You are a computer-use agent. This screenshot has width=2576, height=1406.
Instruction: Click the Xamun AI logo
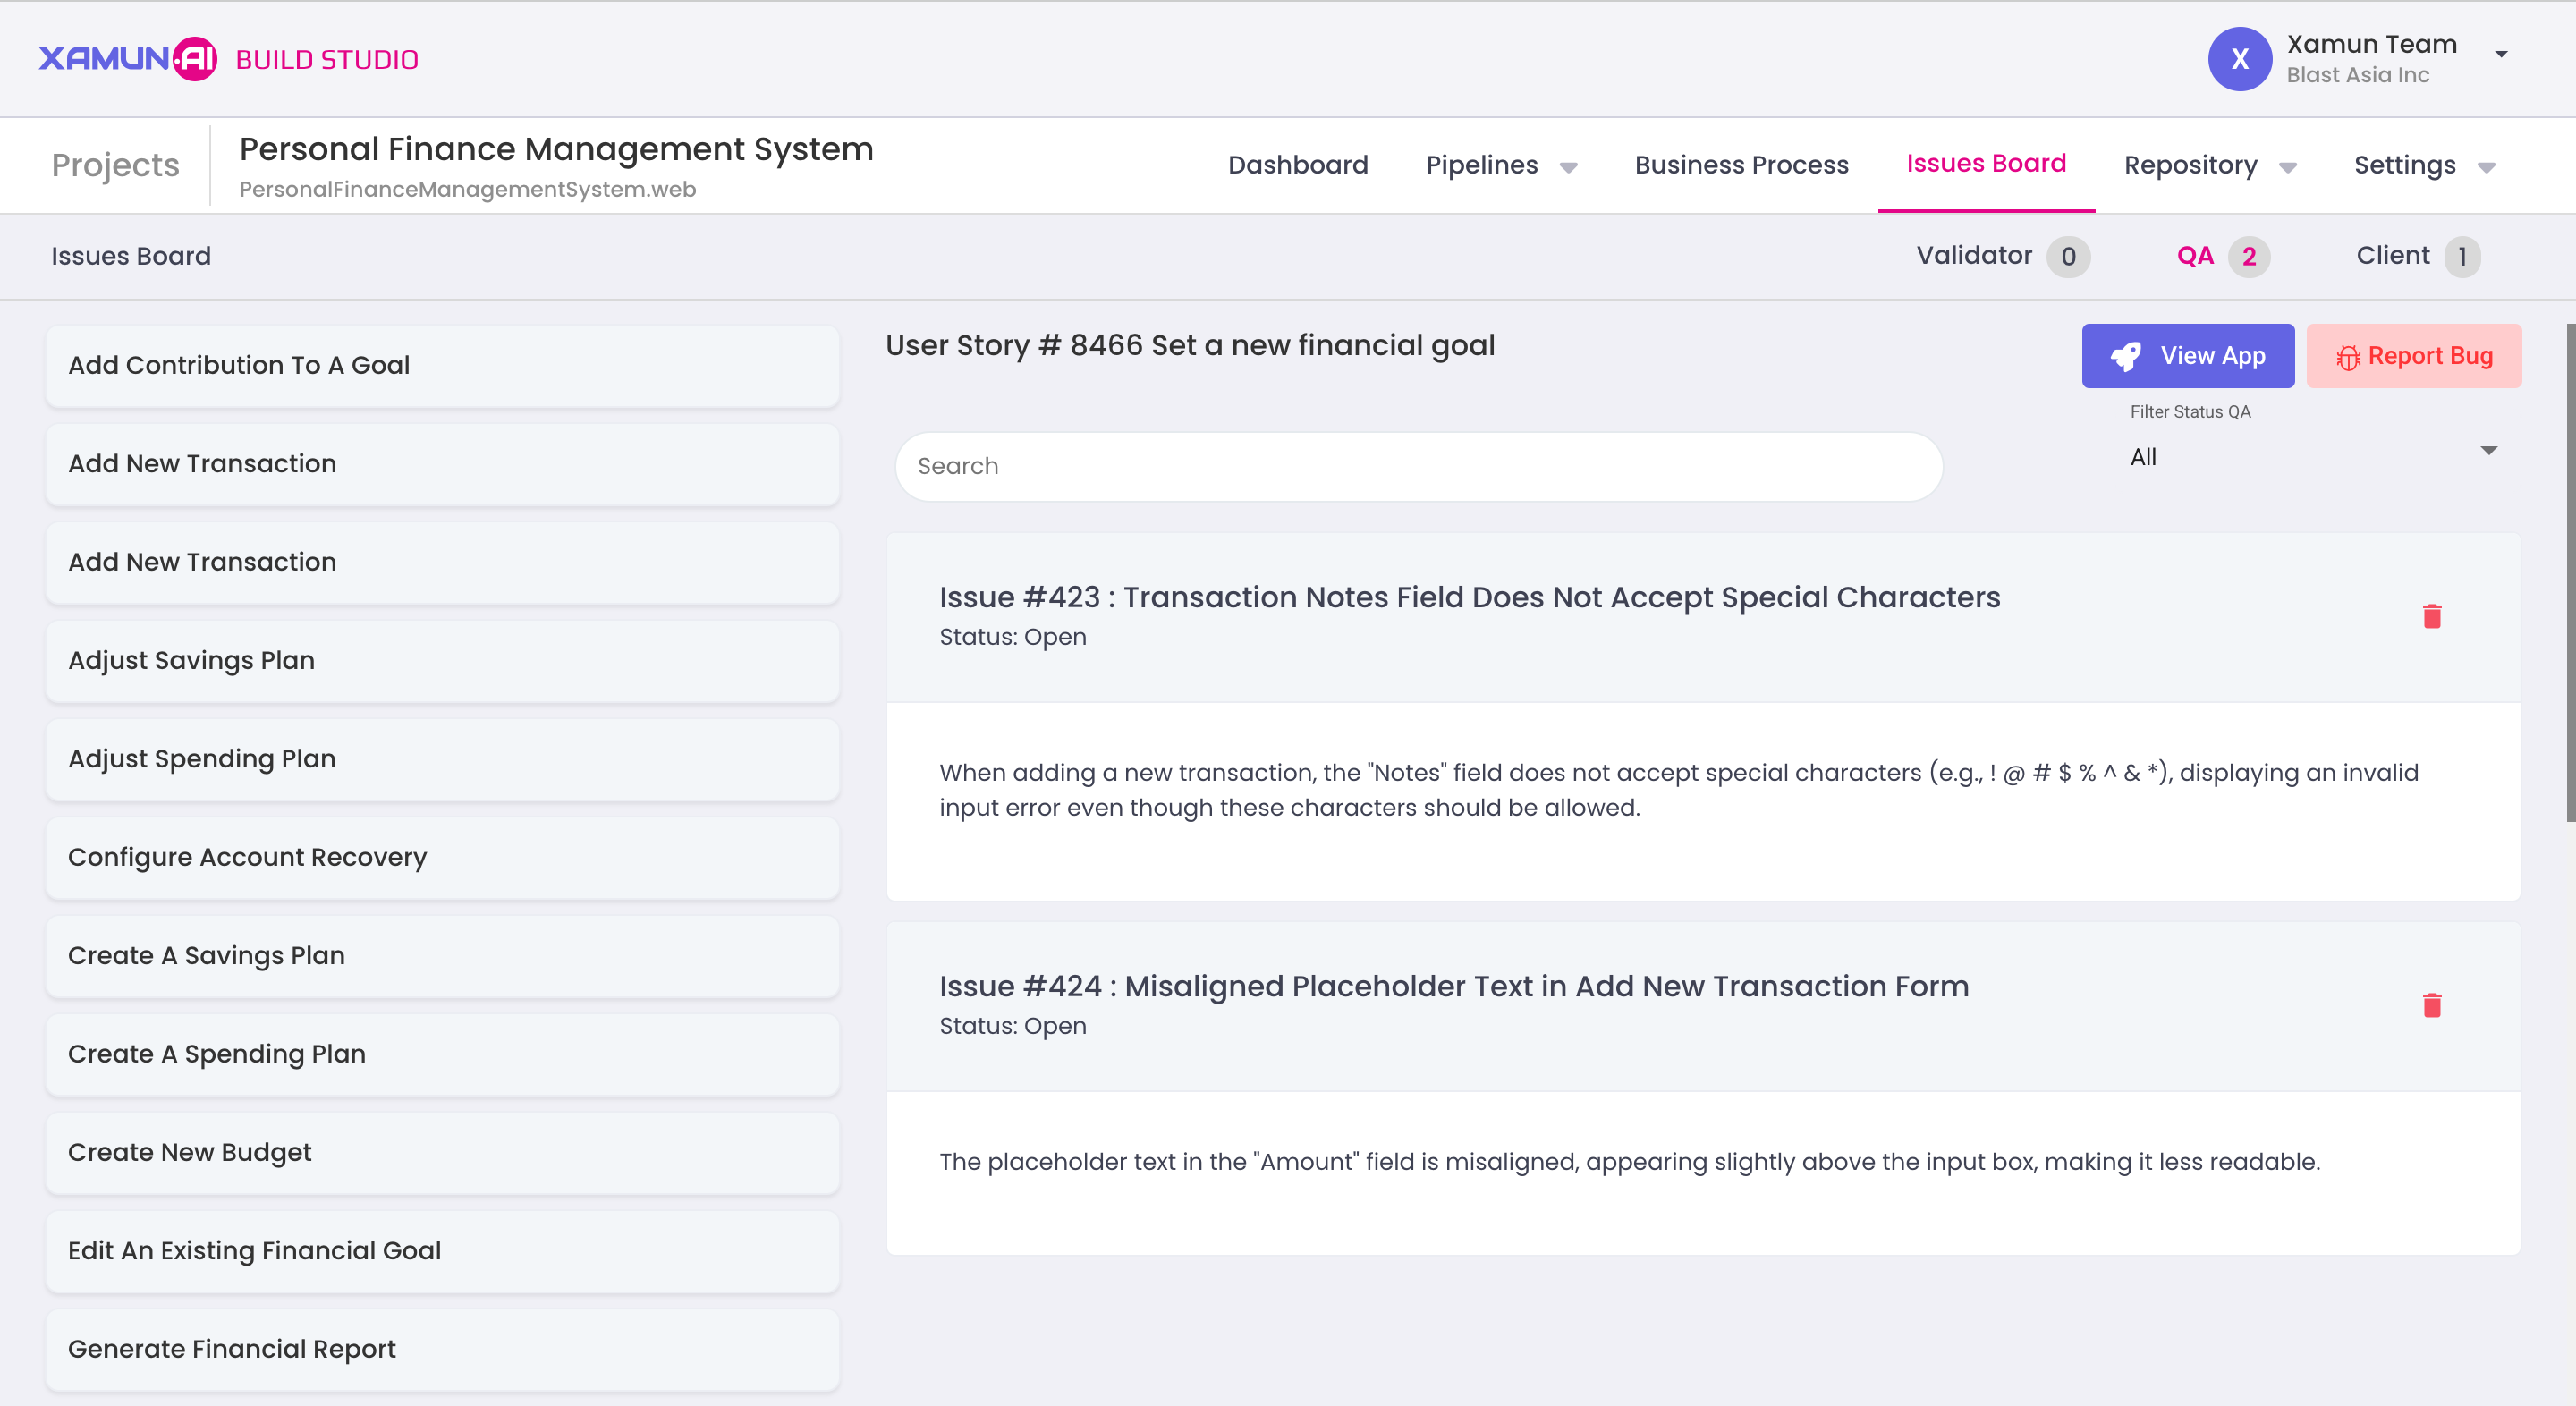click(x=128, y=59)
